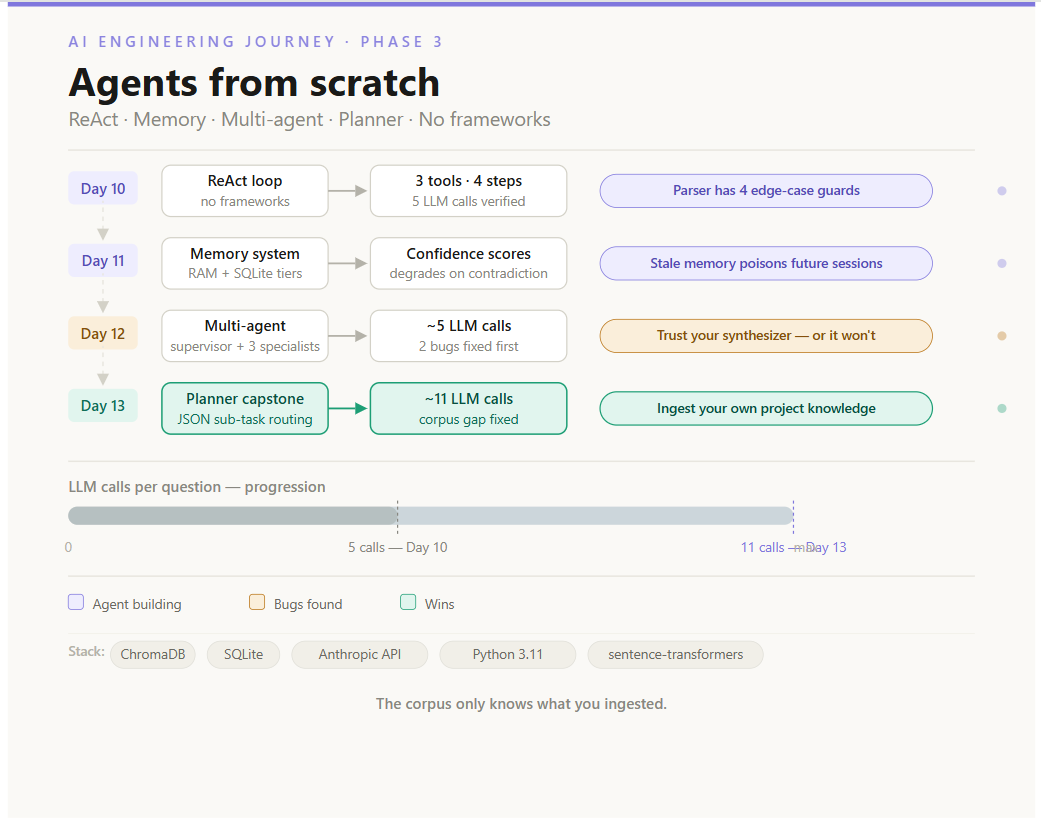Click the purple dot beside Stale memory pill

pyautogui.click(x=1002, y=264)
